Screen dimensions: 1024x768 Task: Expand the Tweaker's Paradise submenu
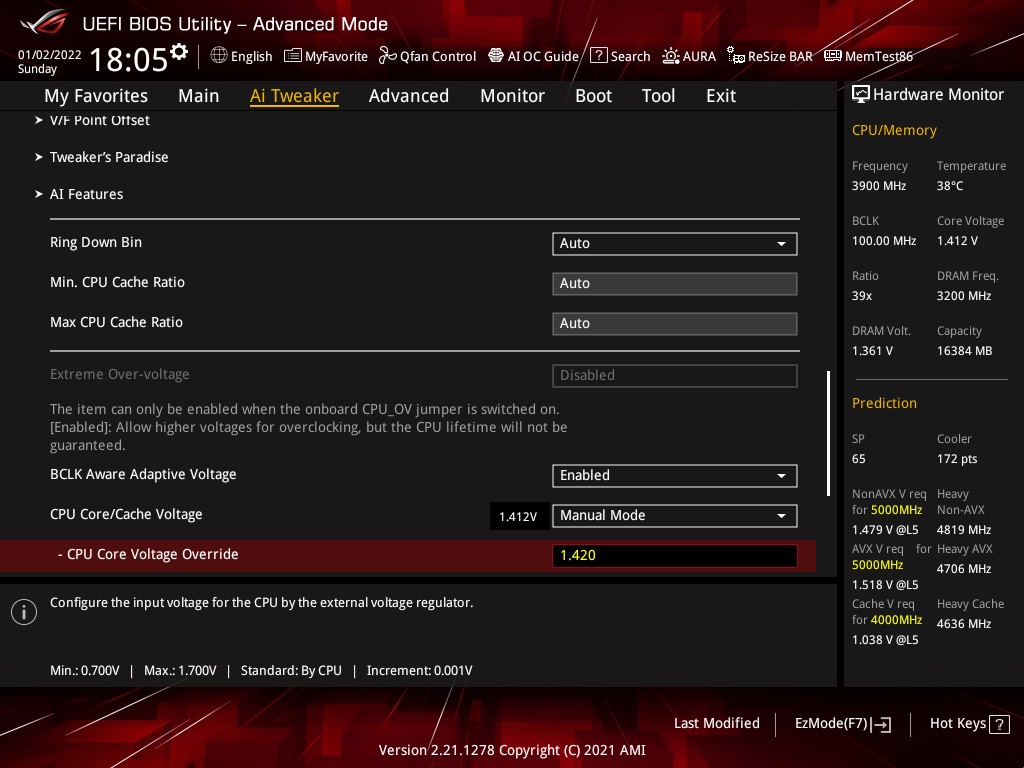[108, 157]
